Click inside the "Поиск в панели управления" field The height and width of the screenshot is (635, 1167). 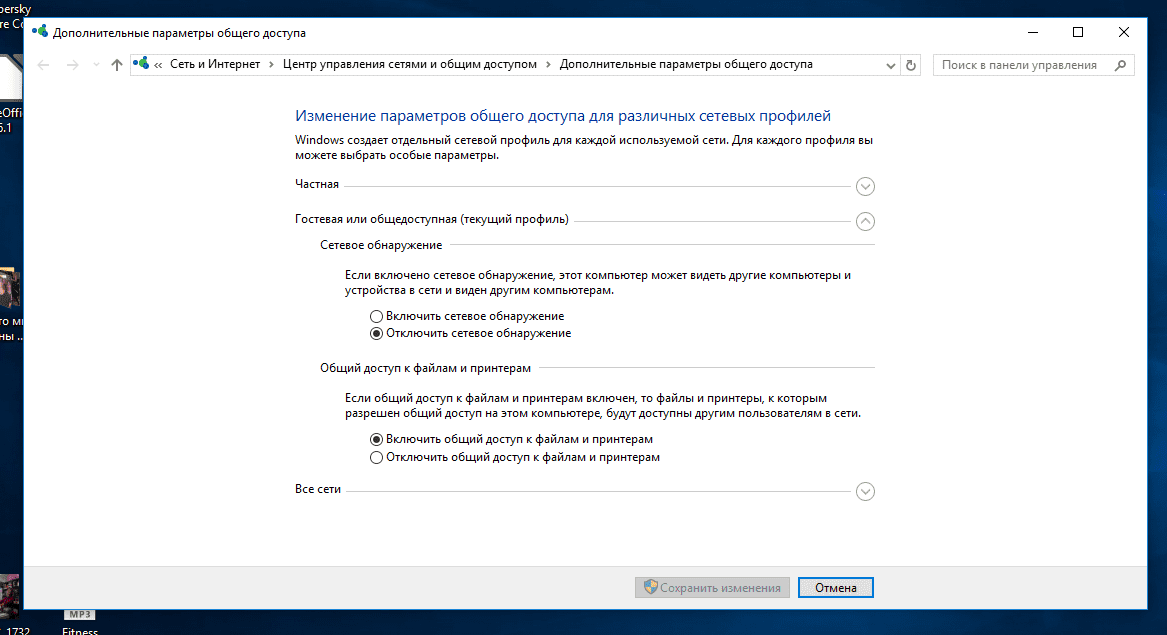tap(1020, 64)
